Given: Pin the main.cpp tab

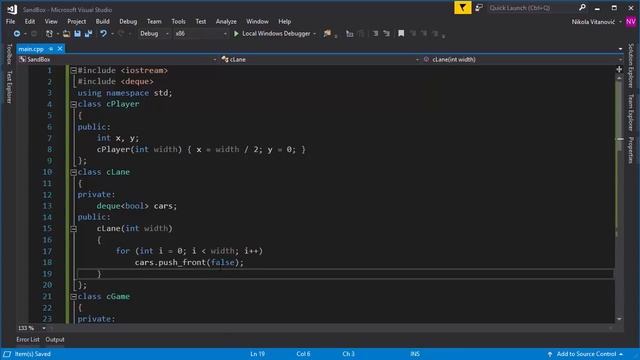Looking at the screenshot, I should 51,49.
